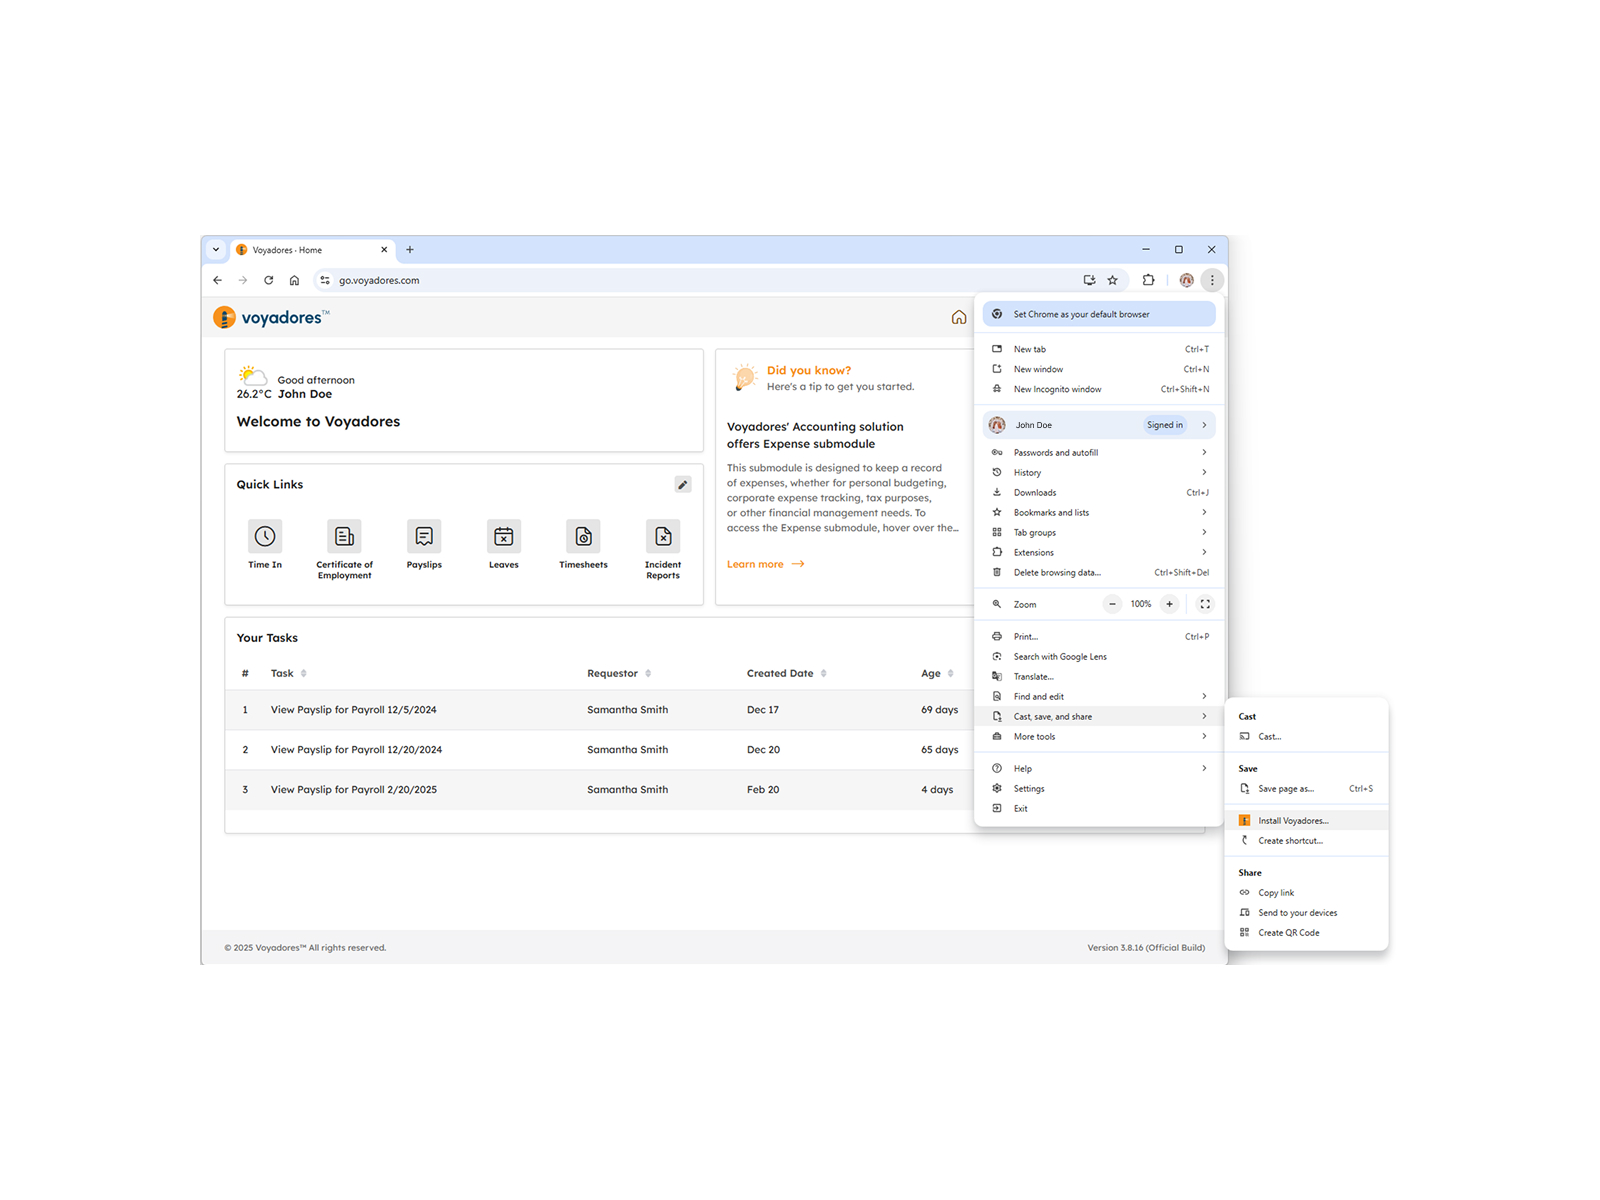Expand the Tab groups submenu
Image resolution: width=1600 pixels, height=1200 pixels.
(1099, 533)
